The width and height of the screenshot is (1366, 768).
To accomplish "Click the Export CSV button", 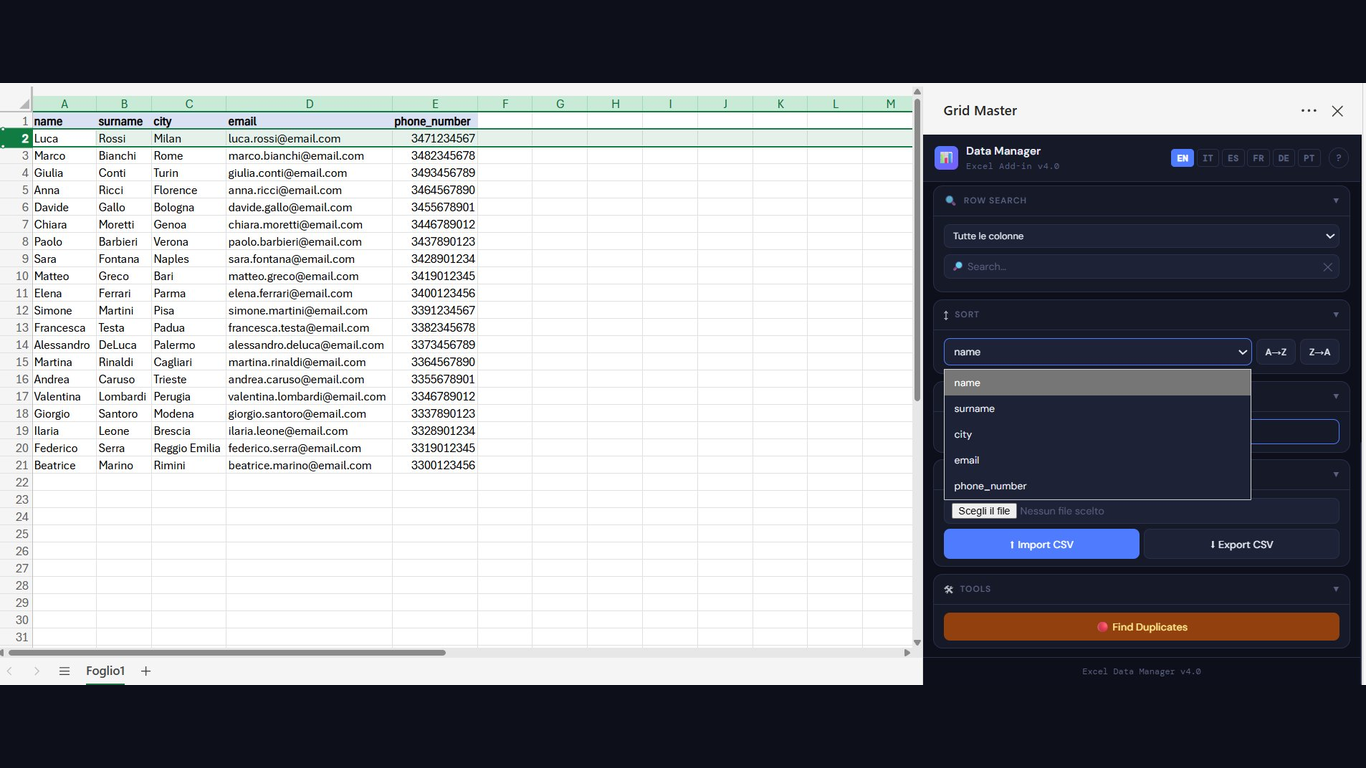I will click(x=1241, y=544).
